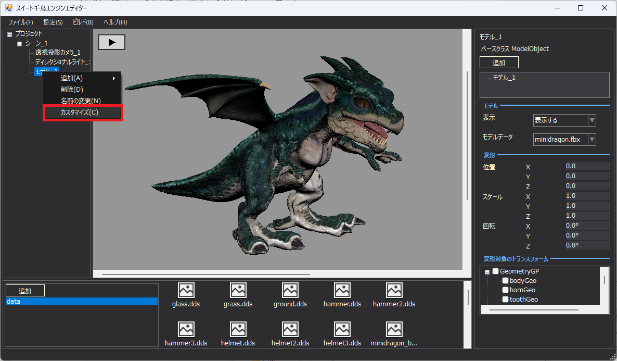Maximize the editor window
The width and height of the screenshot is (617, 361).
(x=580, y=8)
